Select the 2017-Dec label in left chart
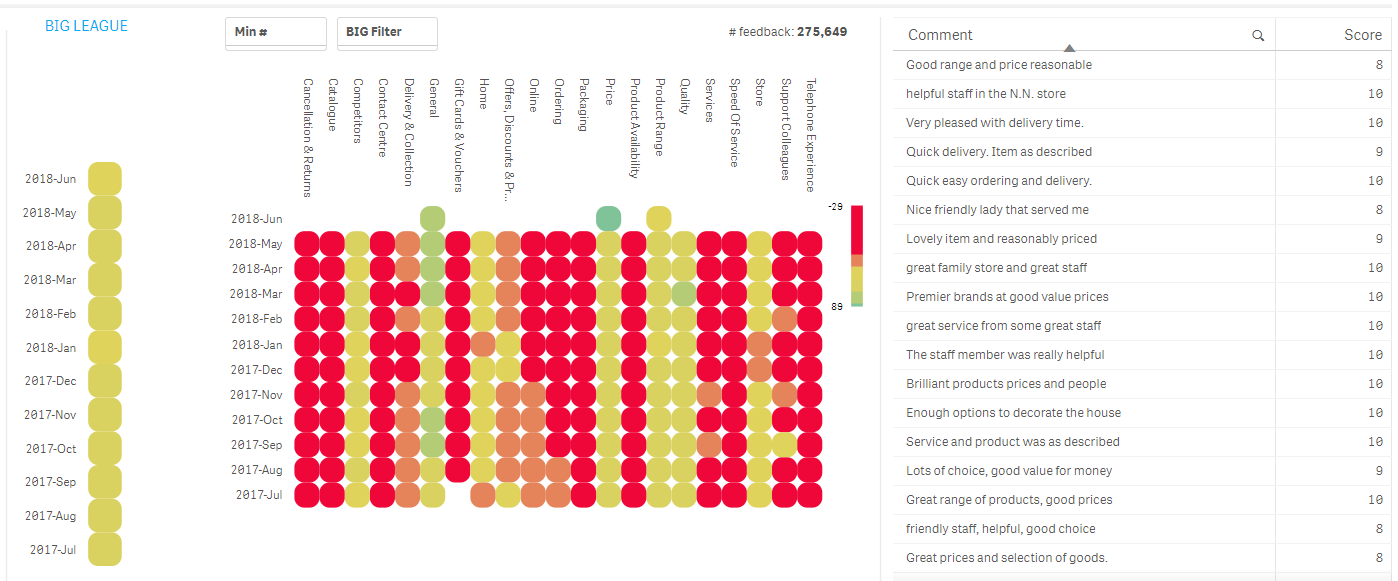This screenshot has height=581, width=1398. pyautogui.click(x=51, y=381)
